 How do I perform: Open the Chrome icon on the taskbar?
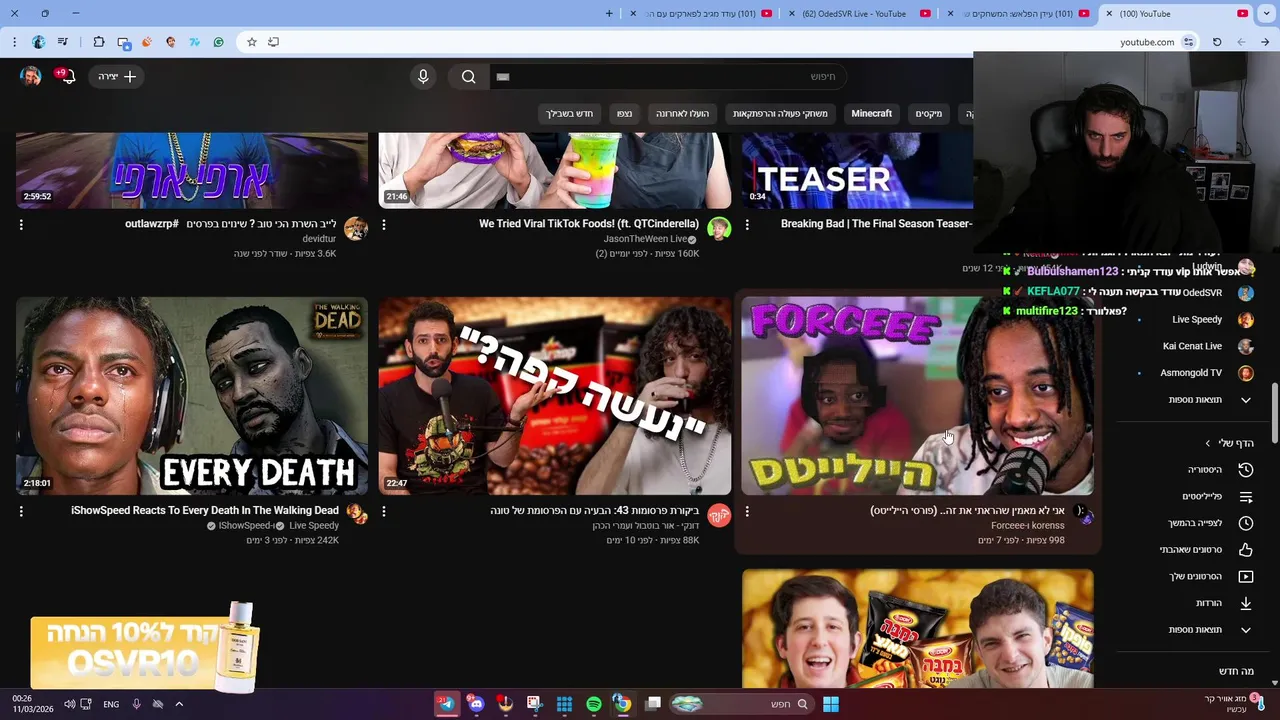(622, 704)
